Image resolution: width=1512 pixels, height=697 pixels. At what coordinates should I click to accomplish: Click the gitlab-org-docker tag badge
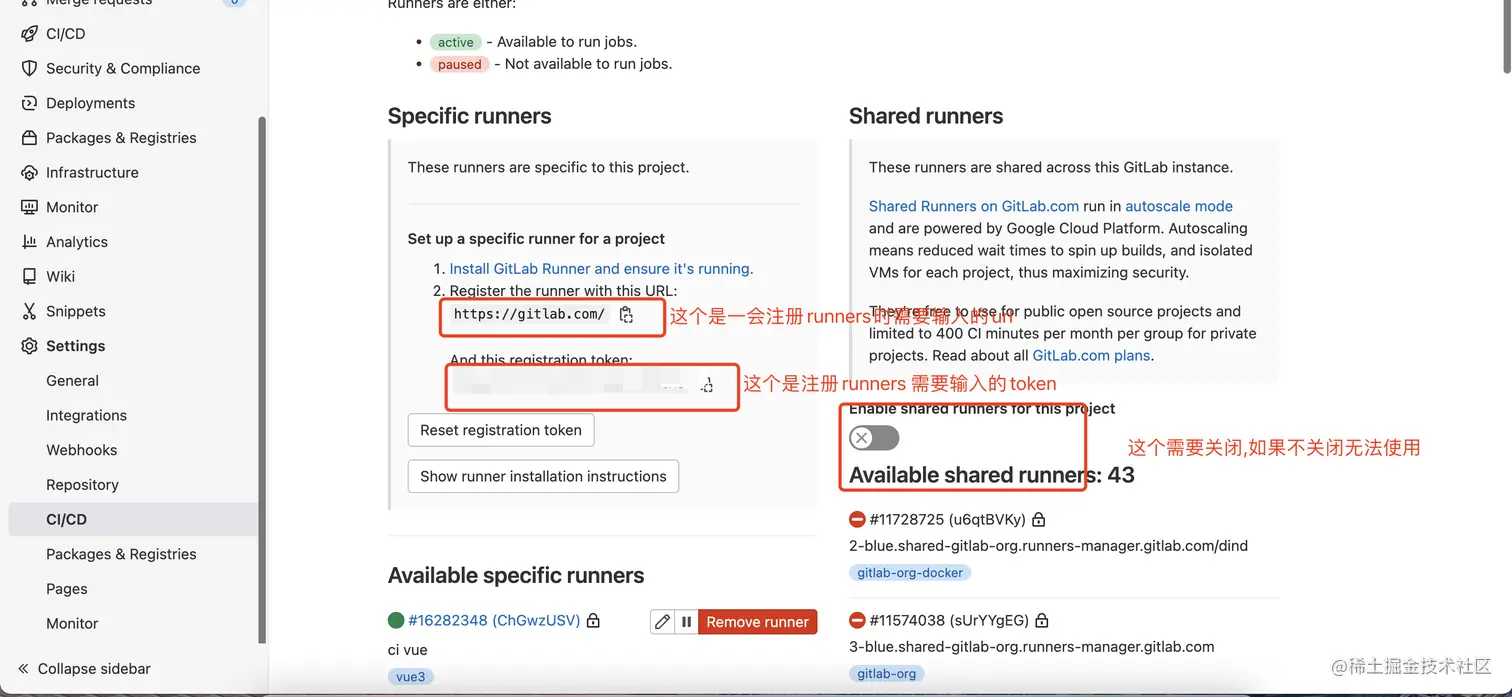(x=910, y=573)
